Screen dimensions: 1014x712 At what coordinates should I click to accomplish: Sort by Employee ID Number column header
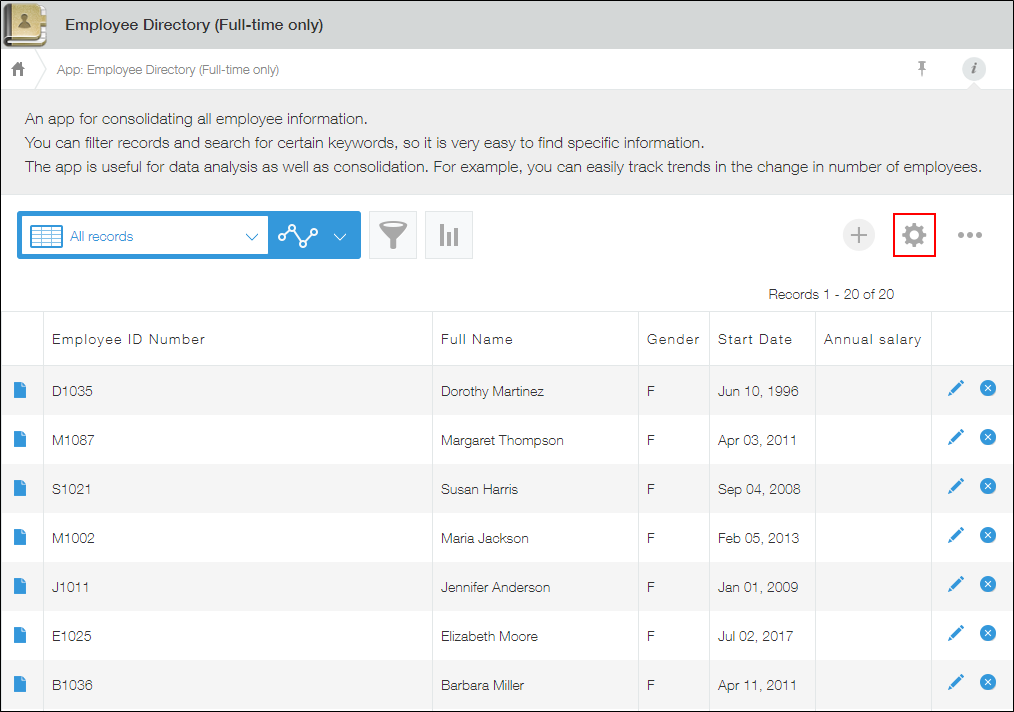[x=128, y=339]
